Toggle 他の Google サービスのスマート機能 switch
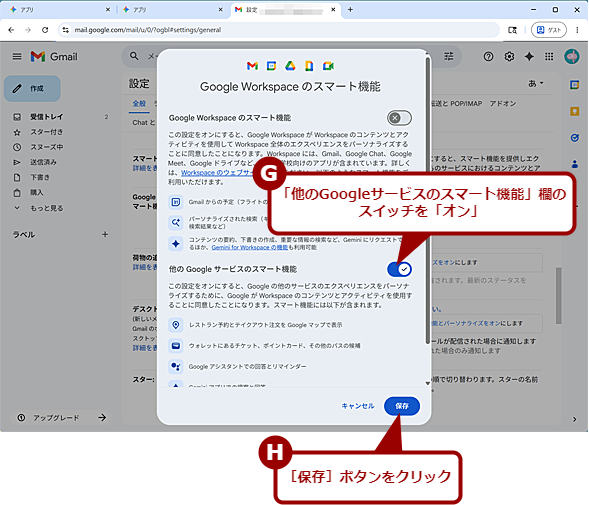Viewport: 589px width, 505px height. point(399,269)
